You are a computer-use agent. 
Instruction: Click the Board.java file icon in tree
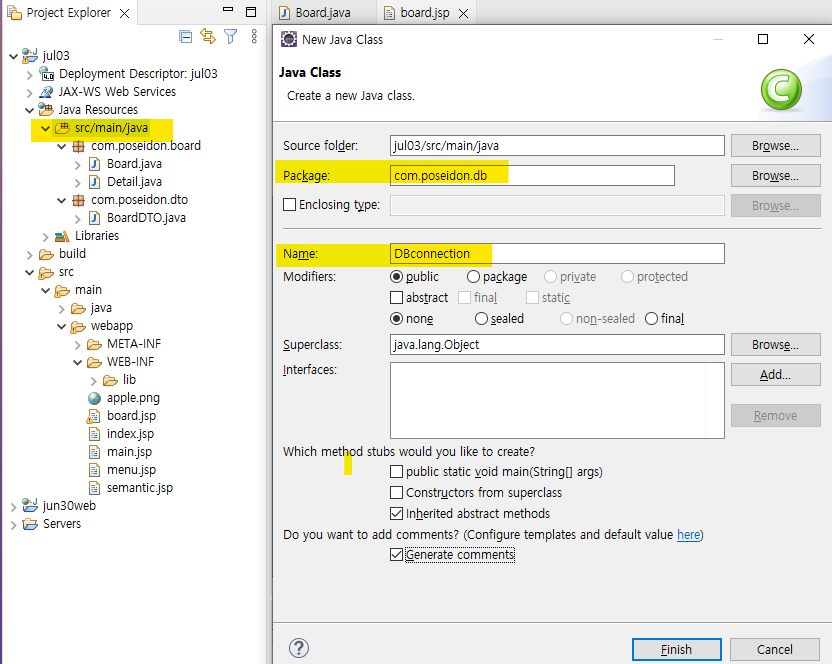click(x=94, y=164)
